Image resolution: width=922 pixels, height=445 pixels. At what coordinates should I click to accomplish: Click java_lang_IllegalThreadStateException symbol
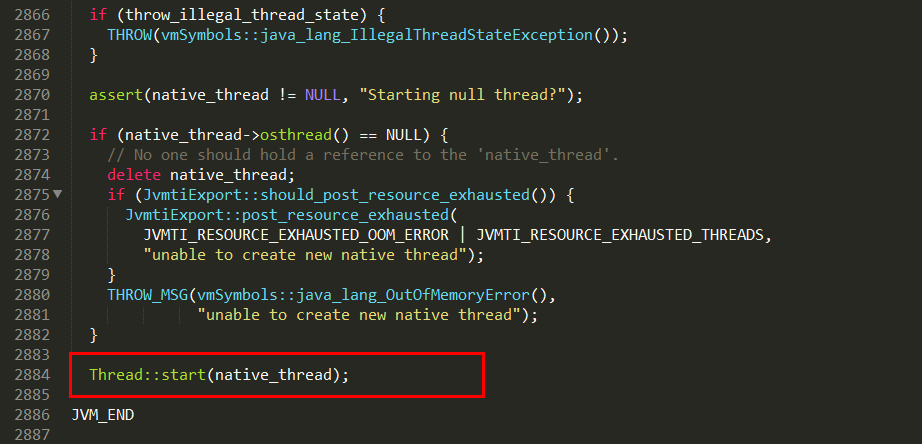click(x=417, y=35)
